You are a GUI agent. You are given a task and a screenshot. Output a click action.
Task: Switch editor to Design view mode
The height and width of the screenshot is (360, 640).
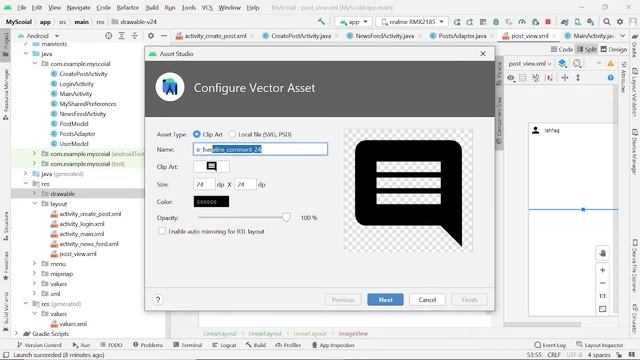click(x=613, y=49)
